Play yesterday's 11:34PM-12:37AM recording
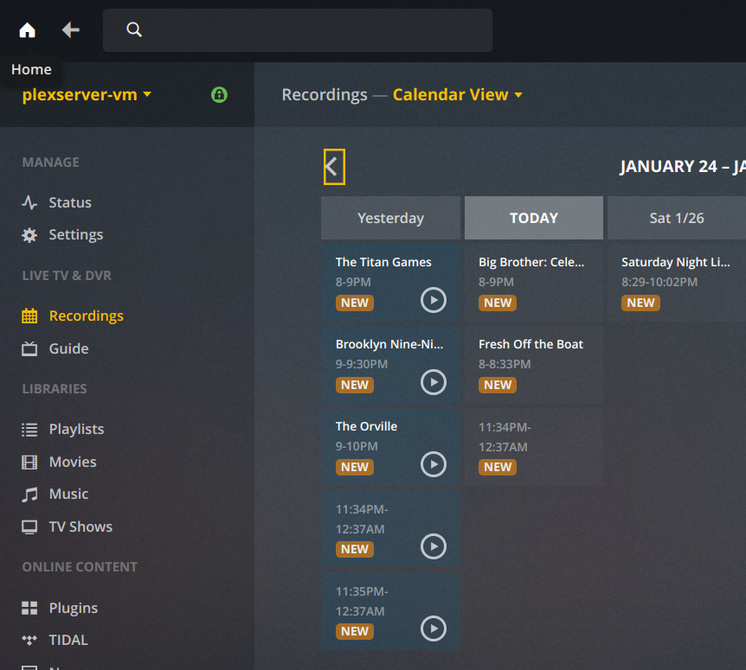746x670 pixels. click(433, 546)
